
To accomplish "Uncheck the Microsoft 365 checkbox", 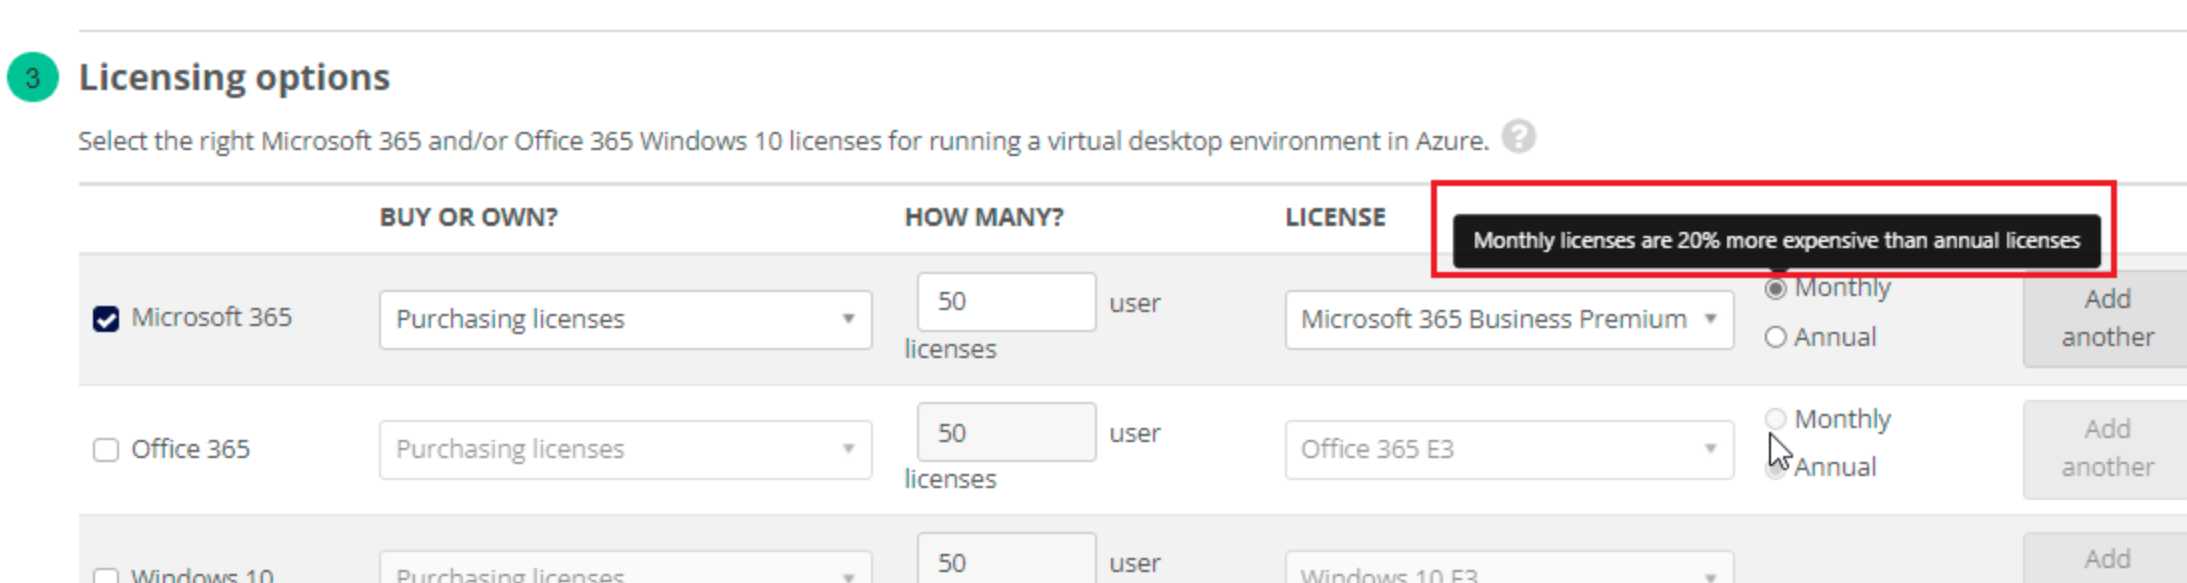I will (106, 319).
